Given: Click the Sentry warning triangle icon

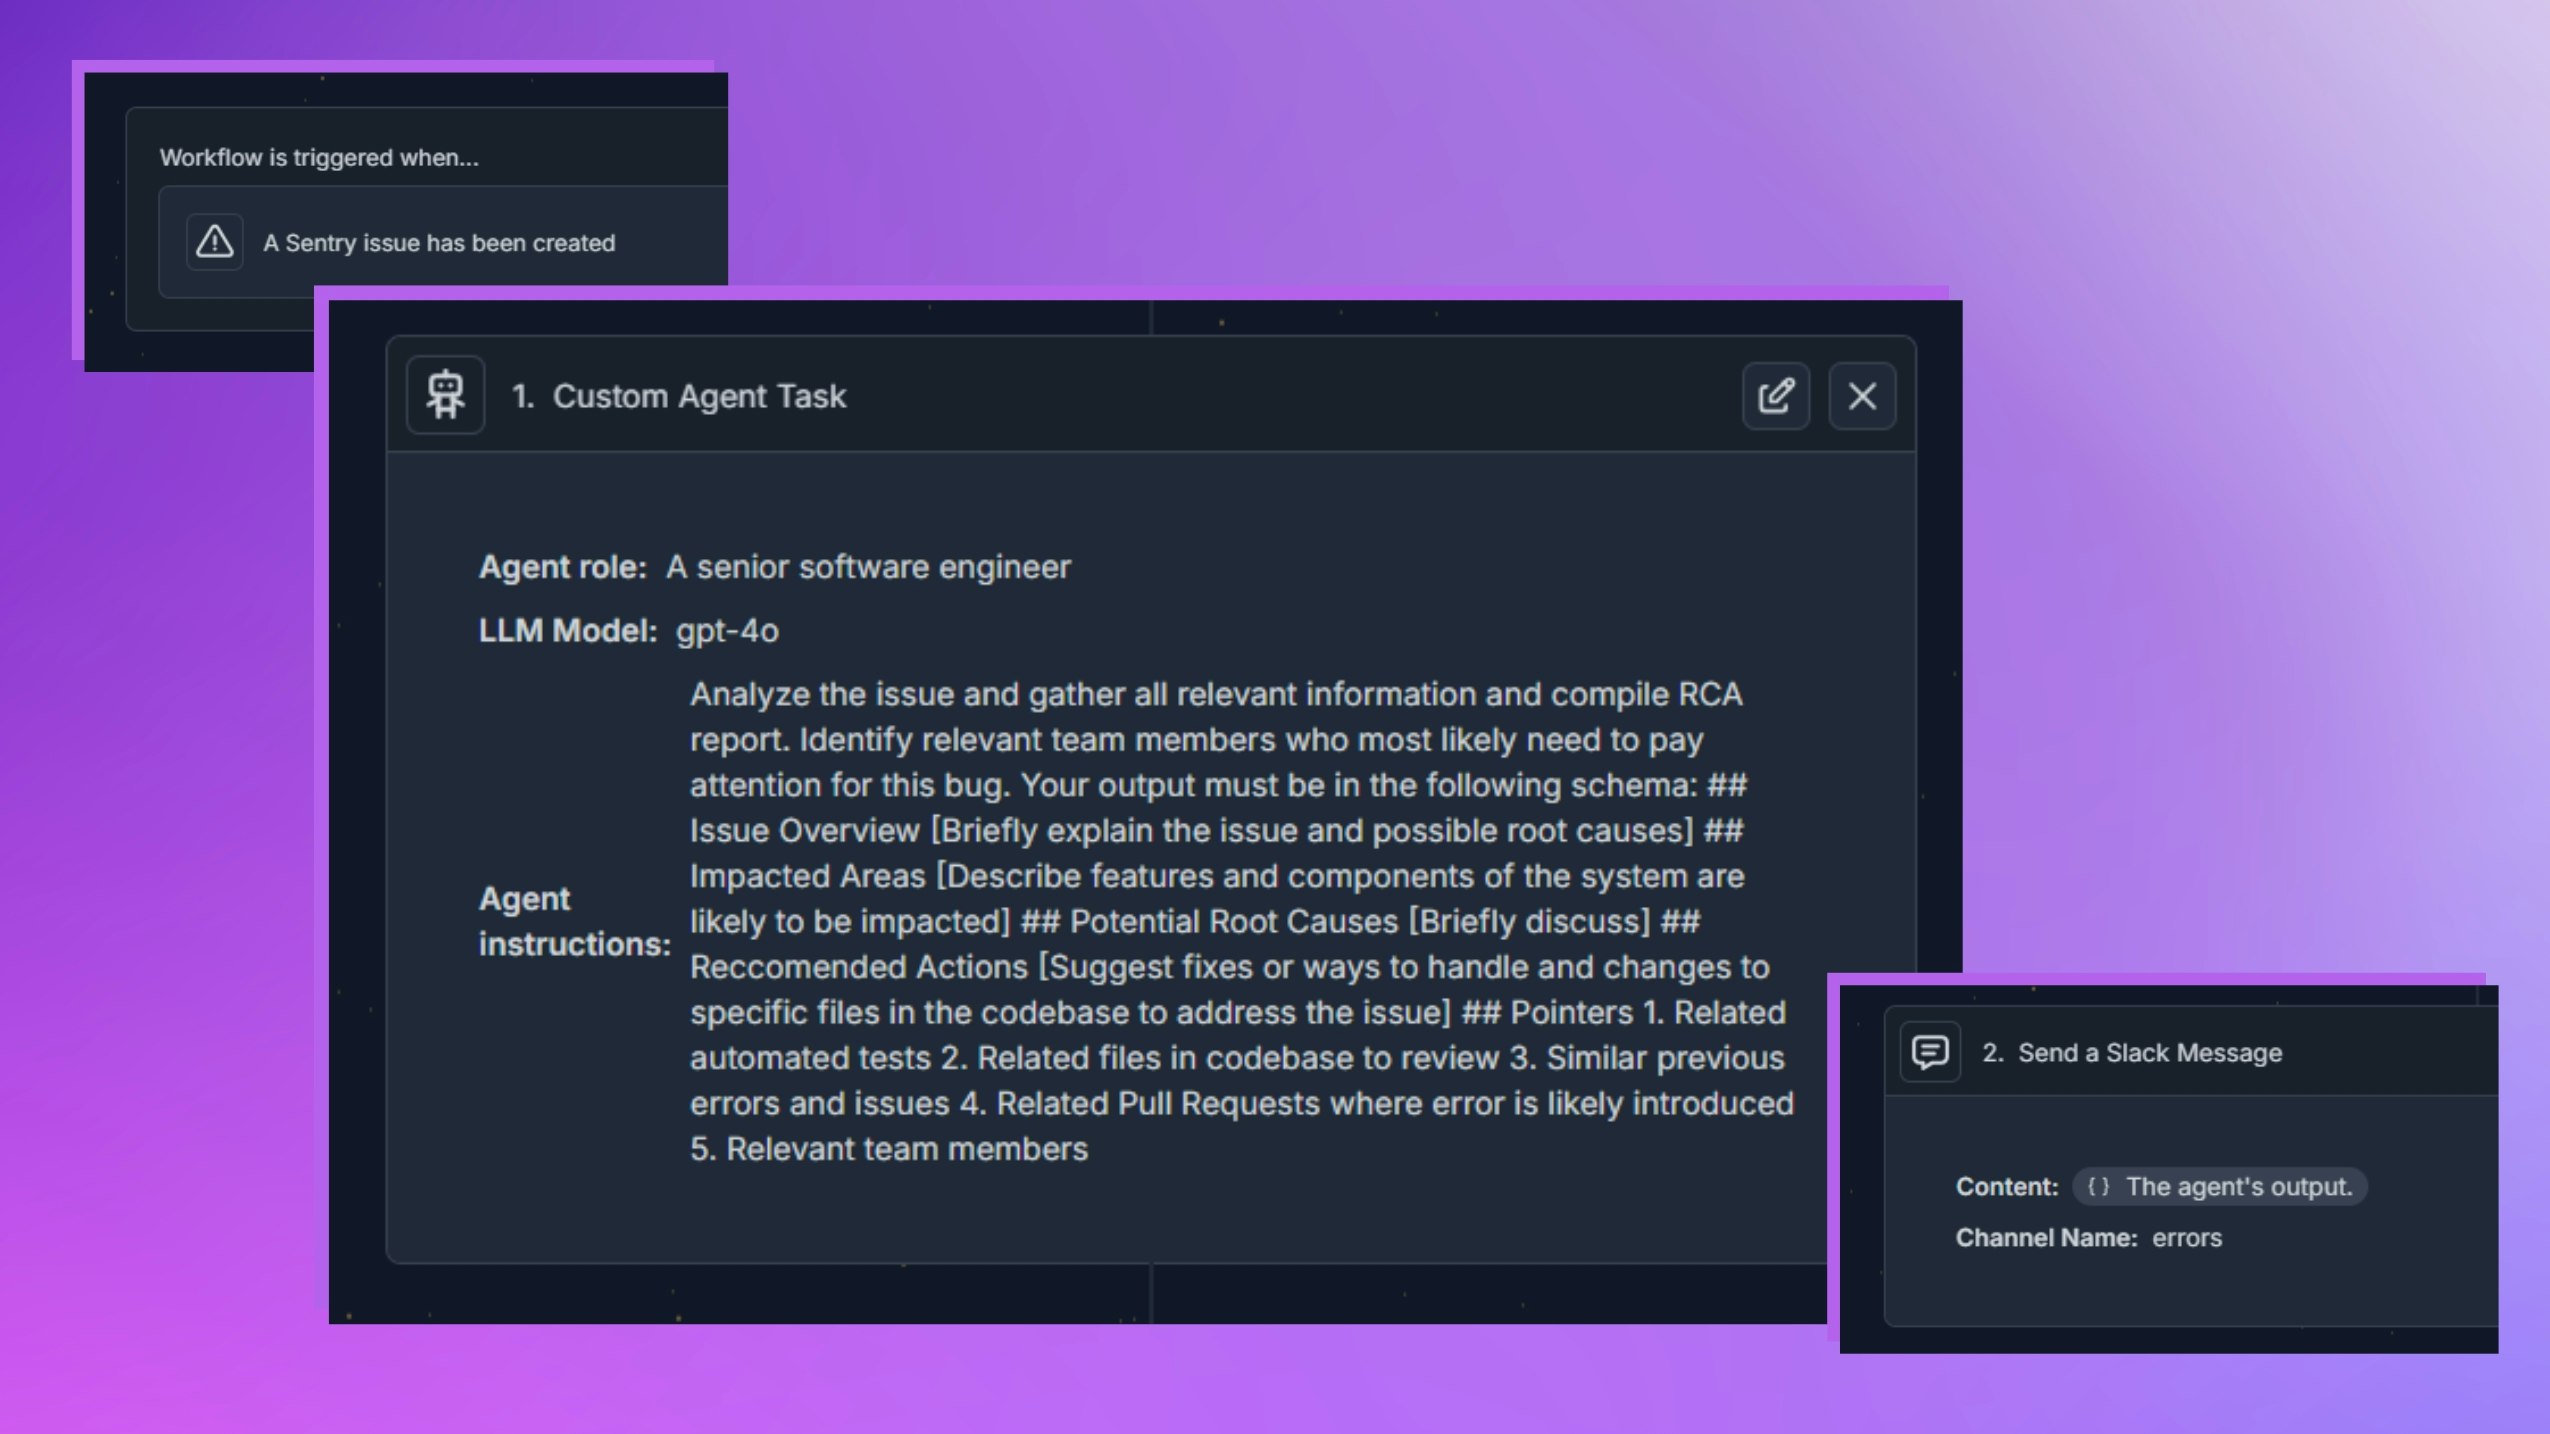Looking at the screenshot, I should [214, 242].
